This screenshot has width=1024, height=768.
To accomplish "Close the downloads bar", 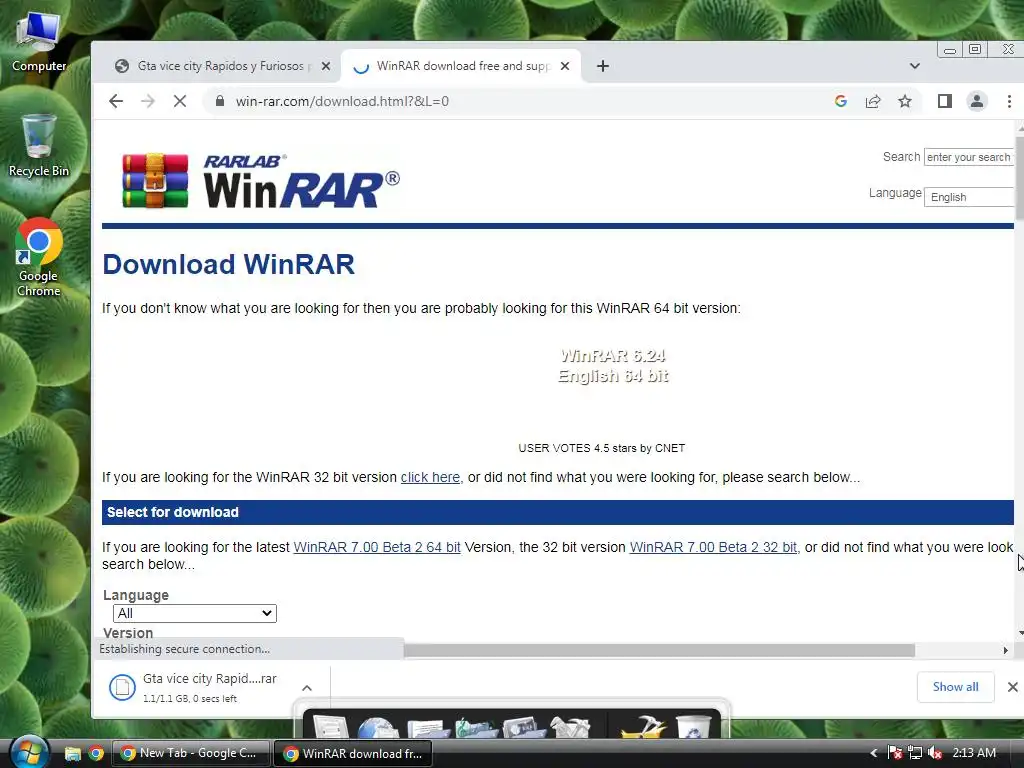I will [x=1012, y=687].
